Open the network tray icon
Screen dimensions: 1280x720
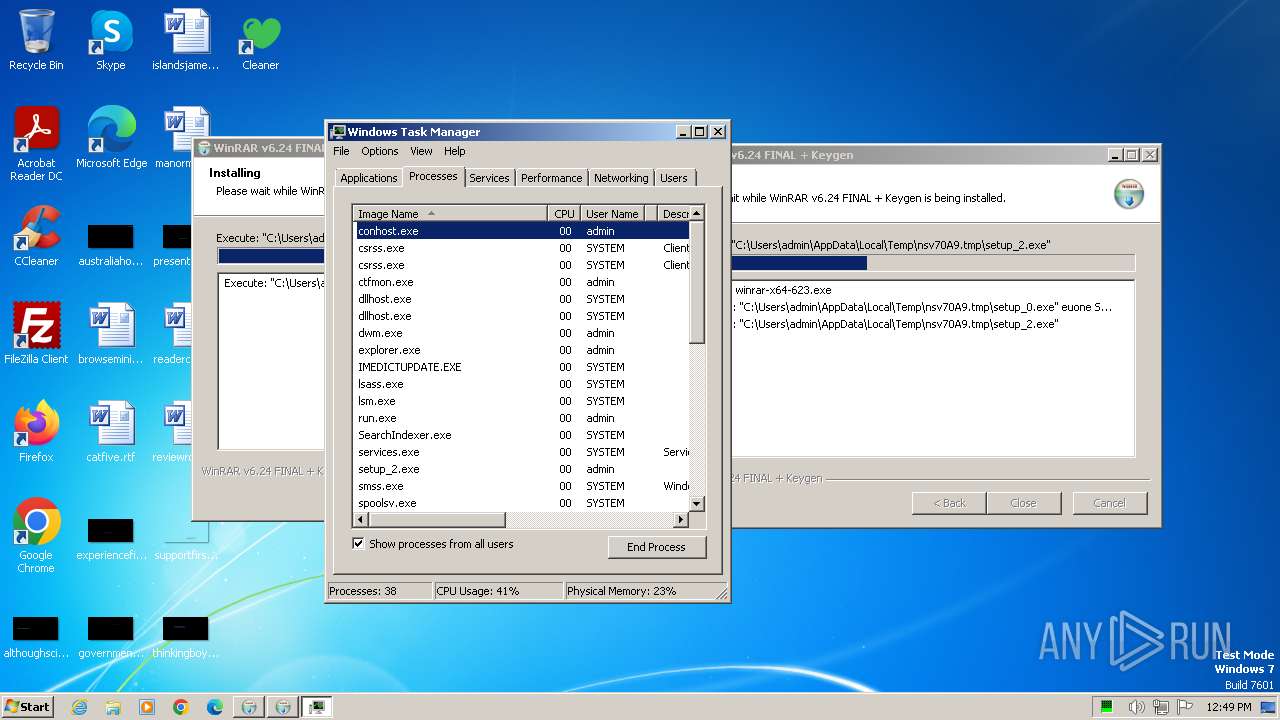1161,707
